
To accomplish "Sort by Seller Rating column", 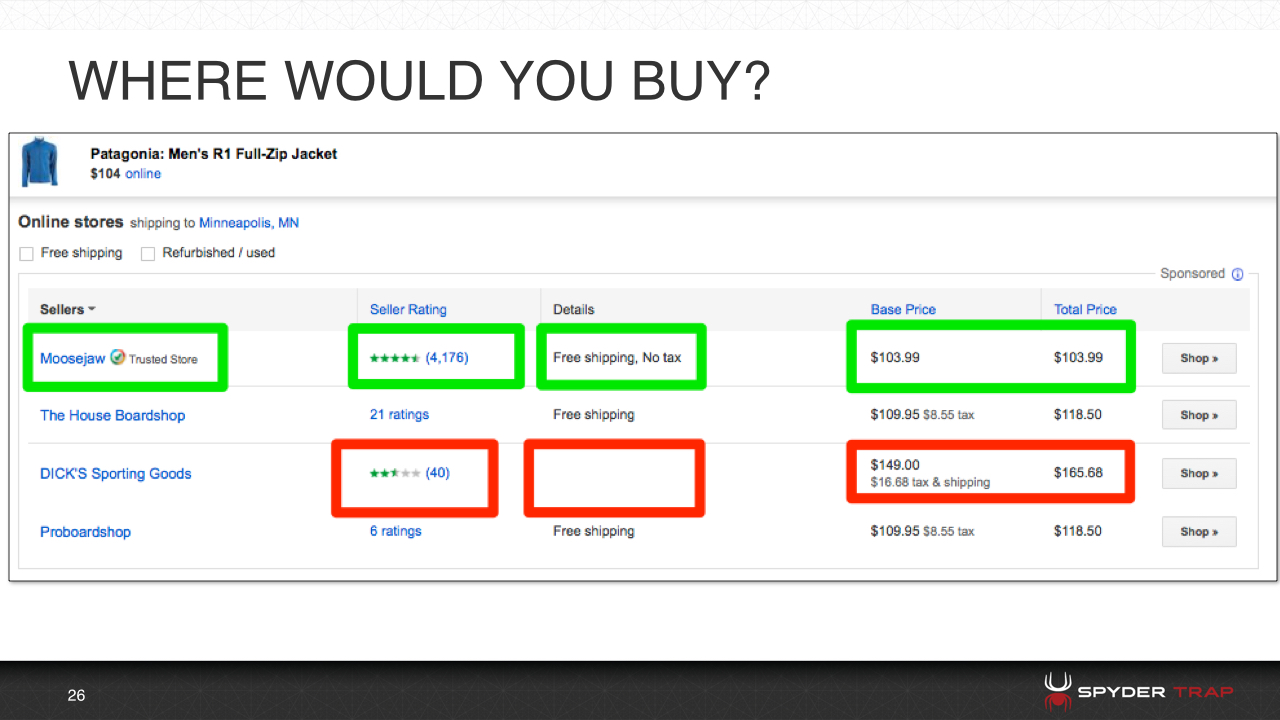I will tap(408, 309).
